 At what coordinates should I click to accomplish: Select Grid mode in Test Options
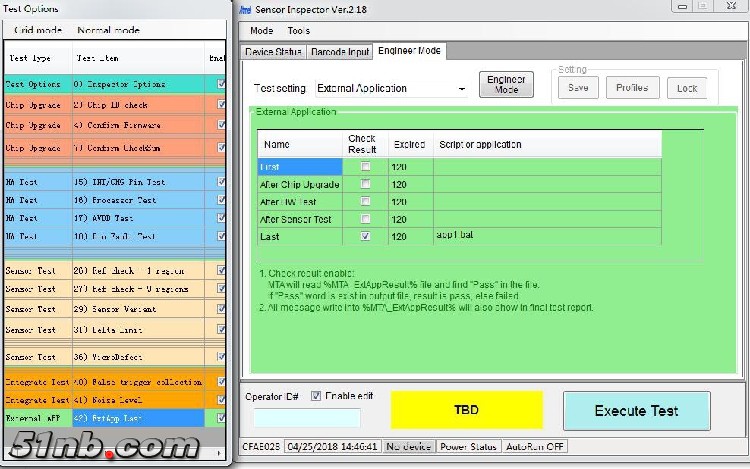38,30
